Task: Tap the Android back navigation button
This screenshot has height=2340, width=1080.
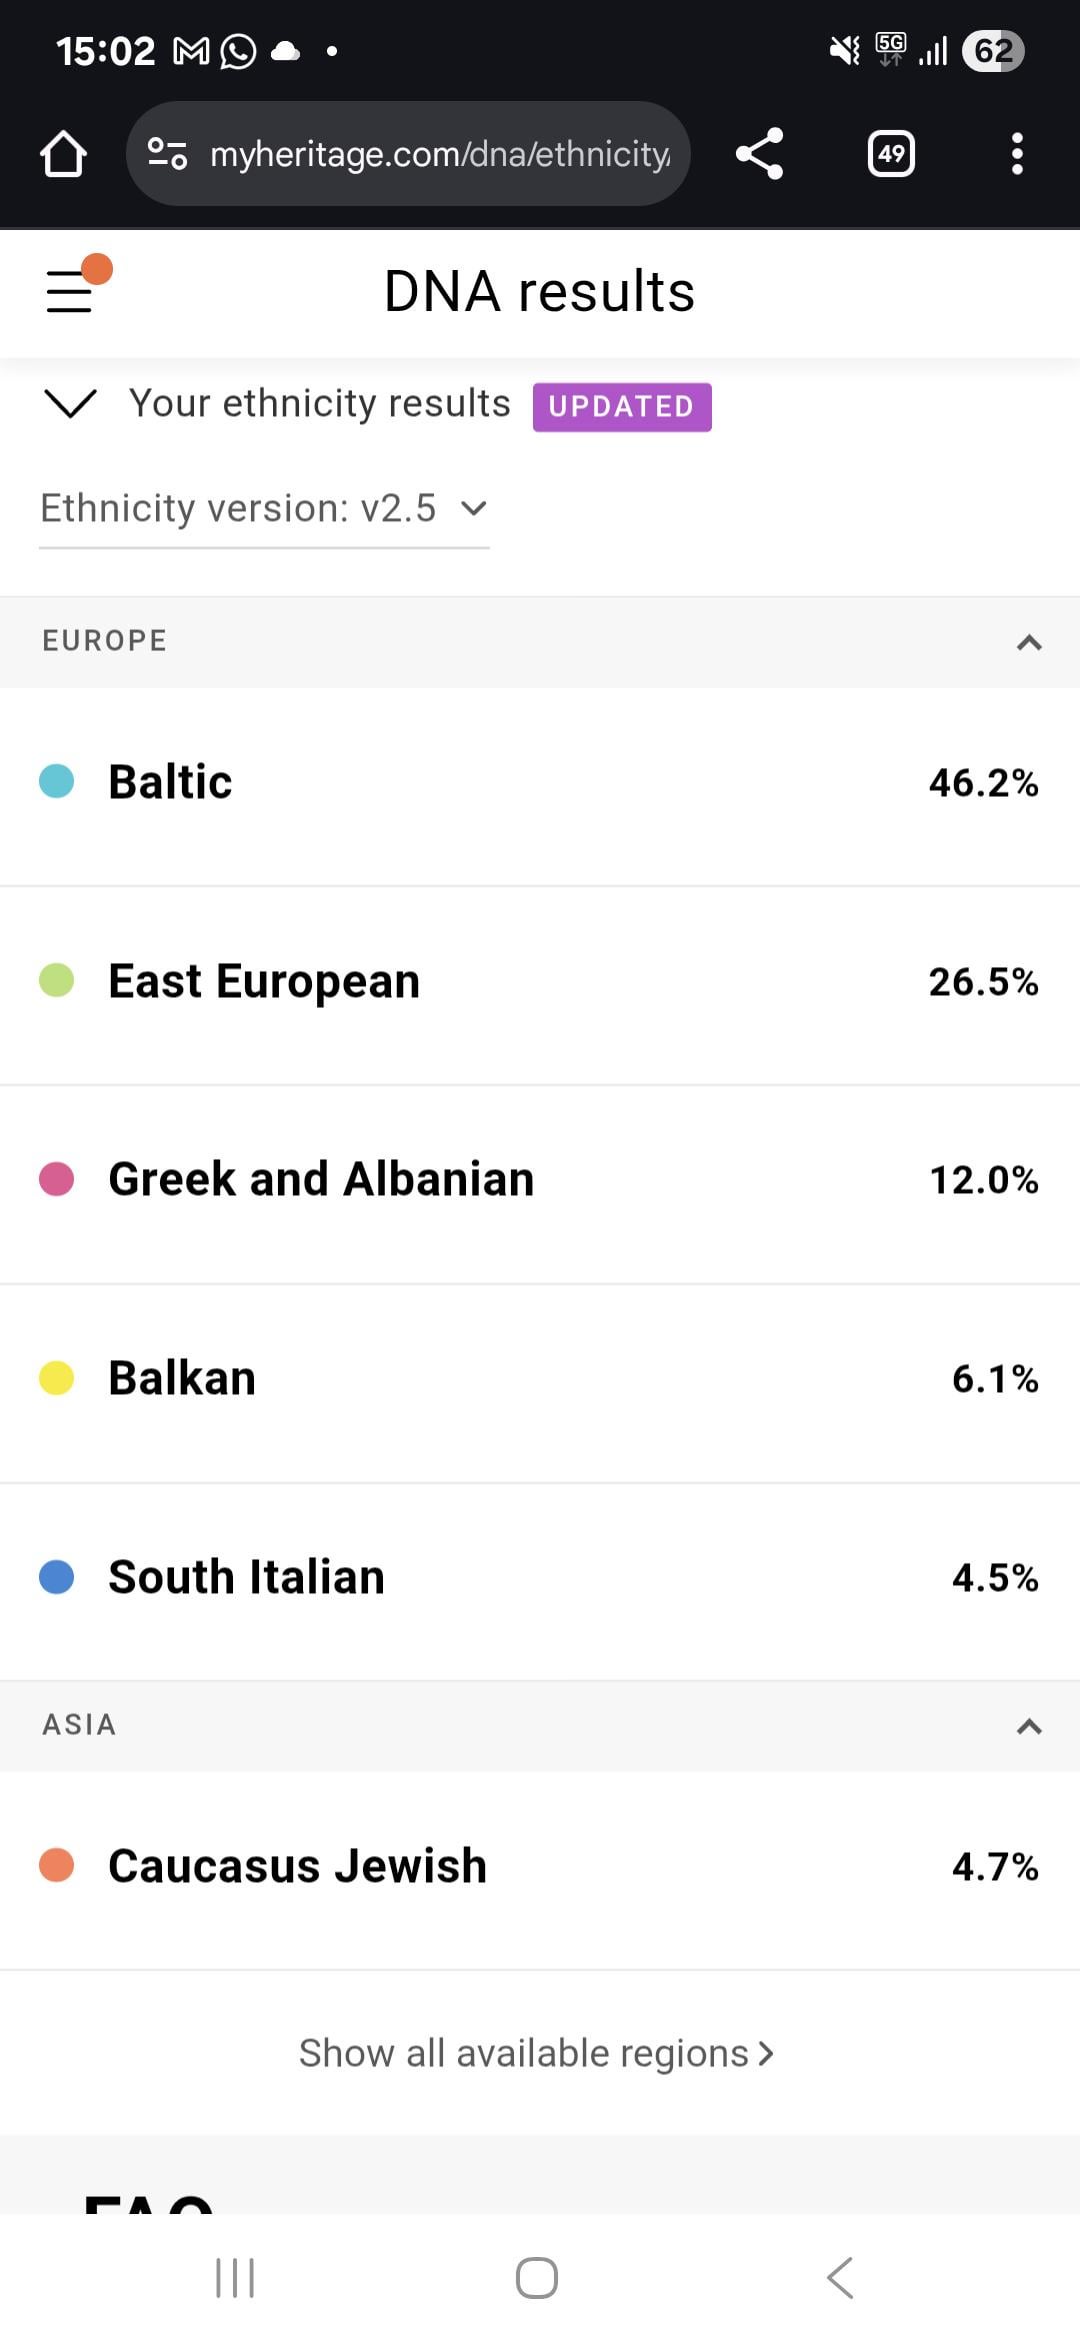Action: point(840,2278)
